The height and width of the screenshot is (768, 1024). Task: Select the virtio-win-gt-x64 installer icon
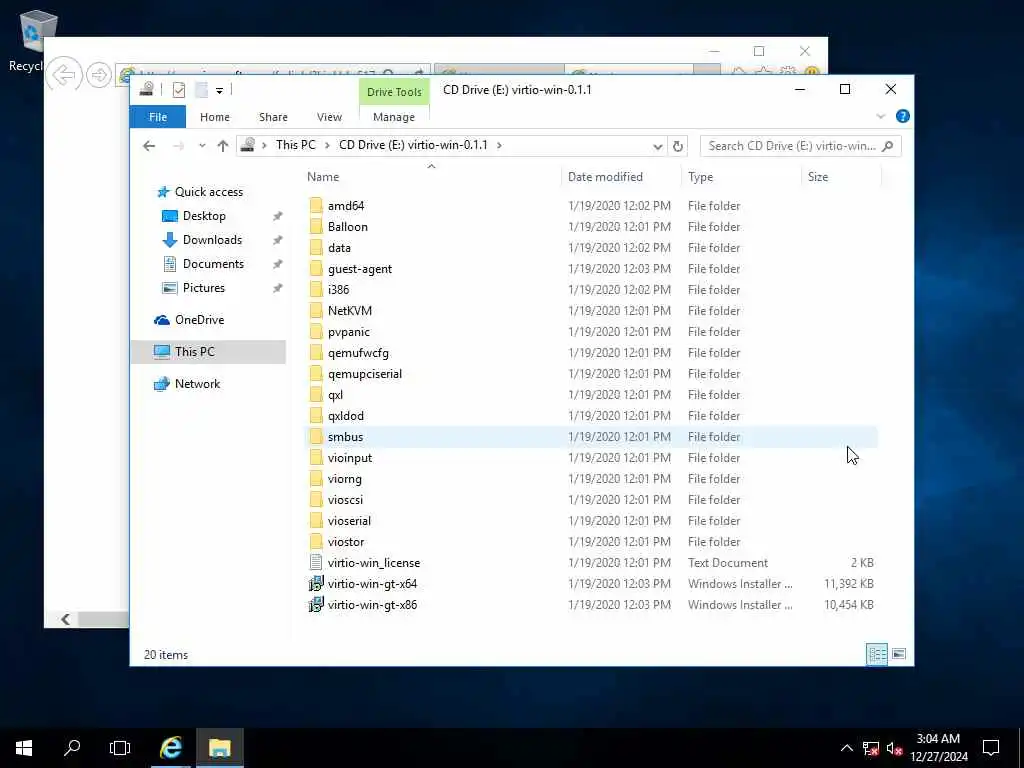click(316, 583)
